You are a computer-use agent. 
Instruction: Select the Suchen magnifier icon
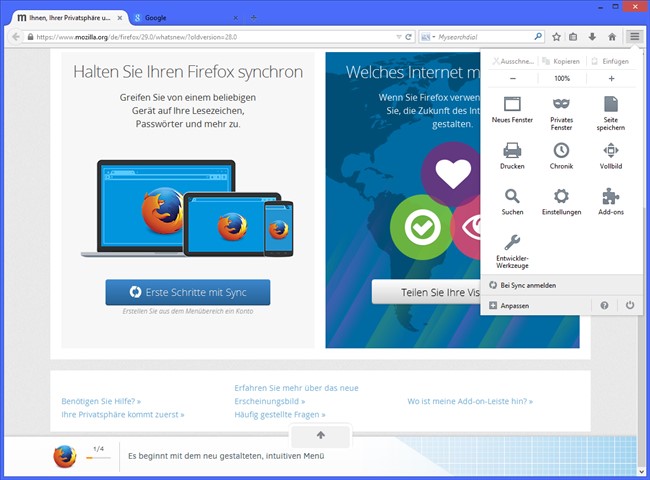pos(512,196)
